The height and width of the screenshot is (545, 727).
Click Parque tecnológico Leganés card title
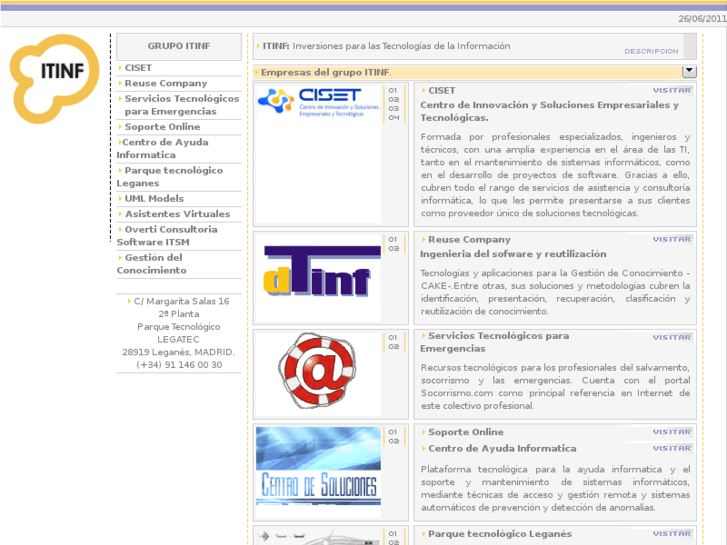[500, 533]
